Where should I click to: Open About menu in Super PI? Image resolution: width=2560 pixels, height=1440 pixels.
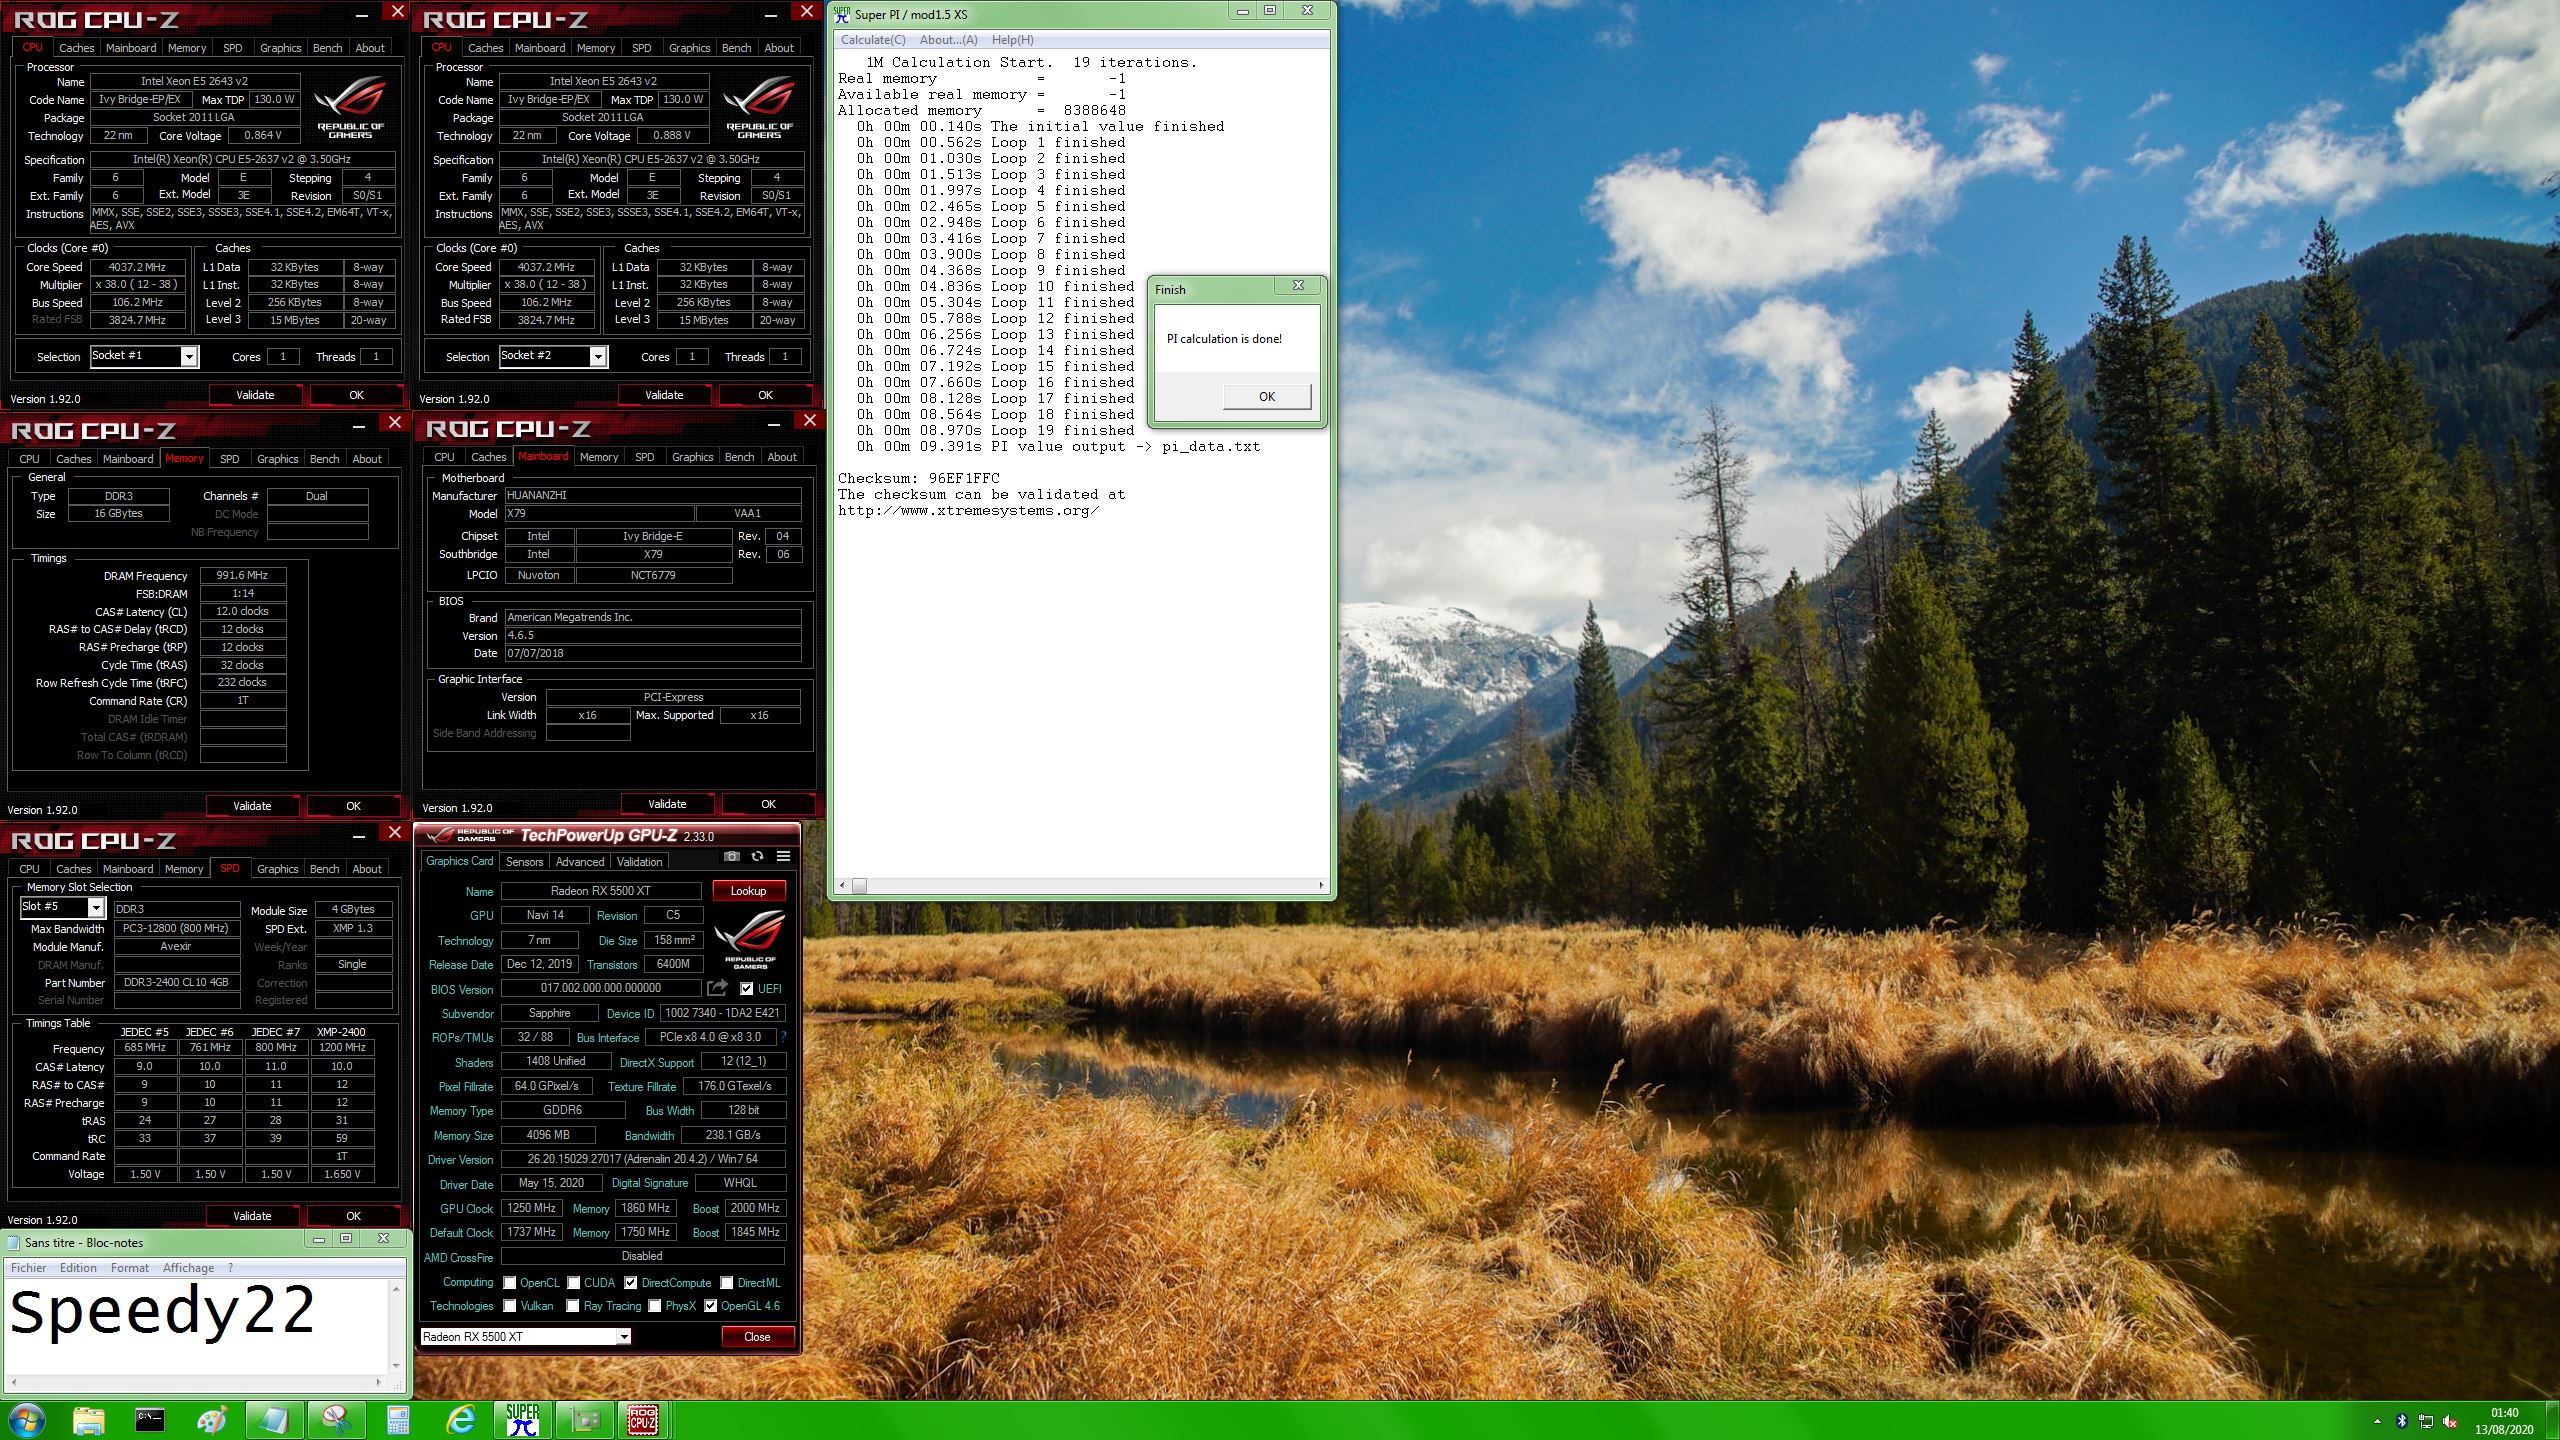pyautogui.click(x=948, y=40)
